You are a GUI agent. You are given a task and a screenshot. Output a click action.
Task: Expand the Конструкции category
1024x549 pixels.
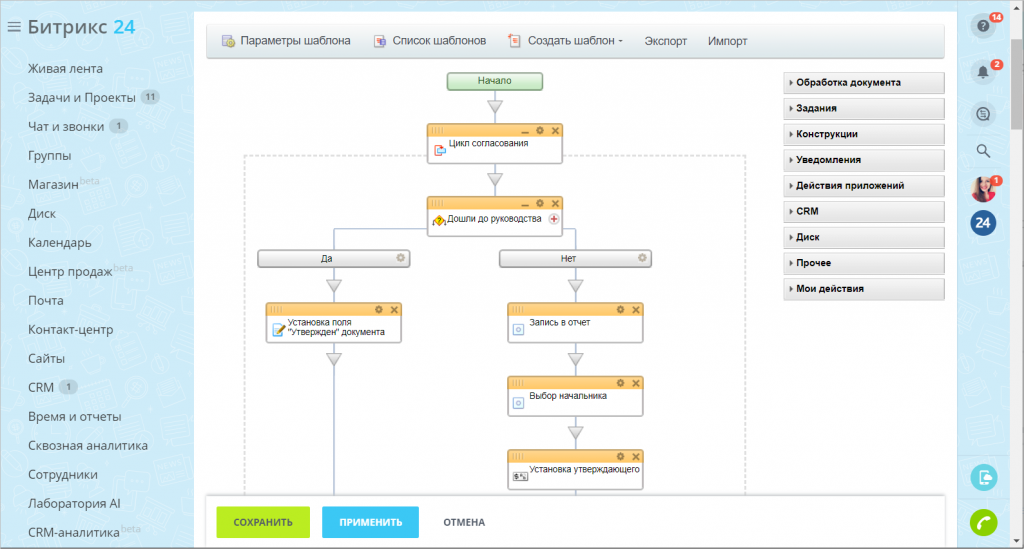pos(863,134)
